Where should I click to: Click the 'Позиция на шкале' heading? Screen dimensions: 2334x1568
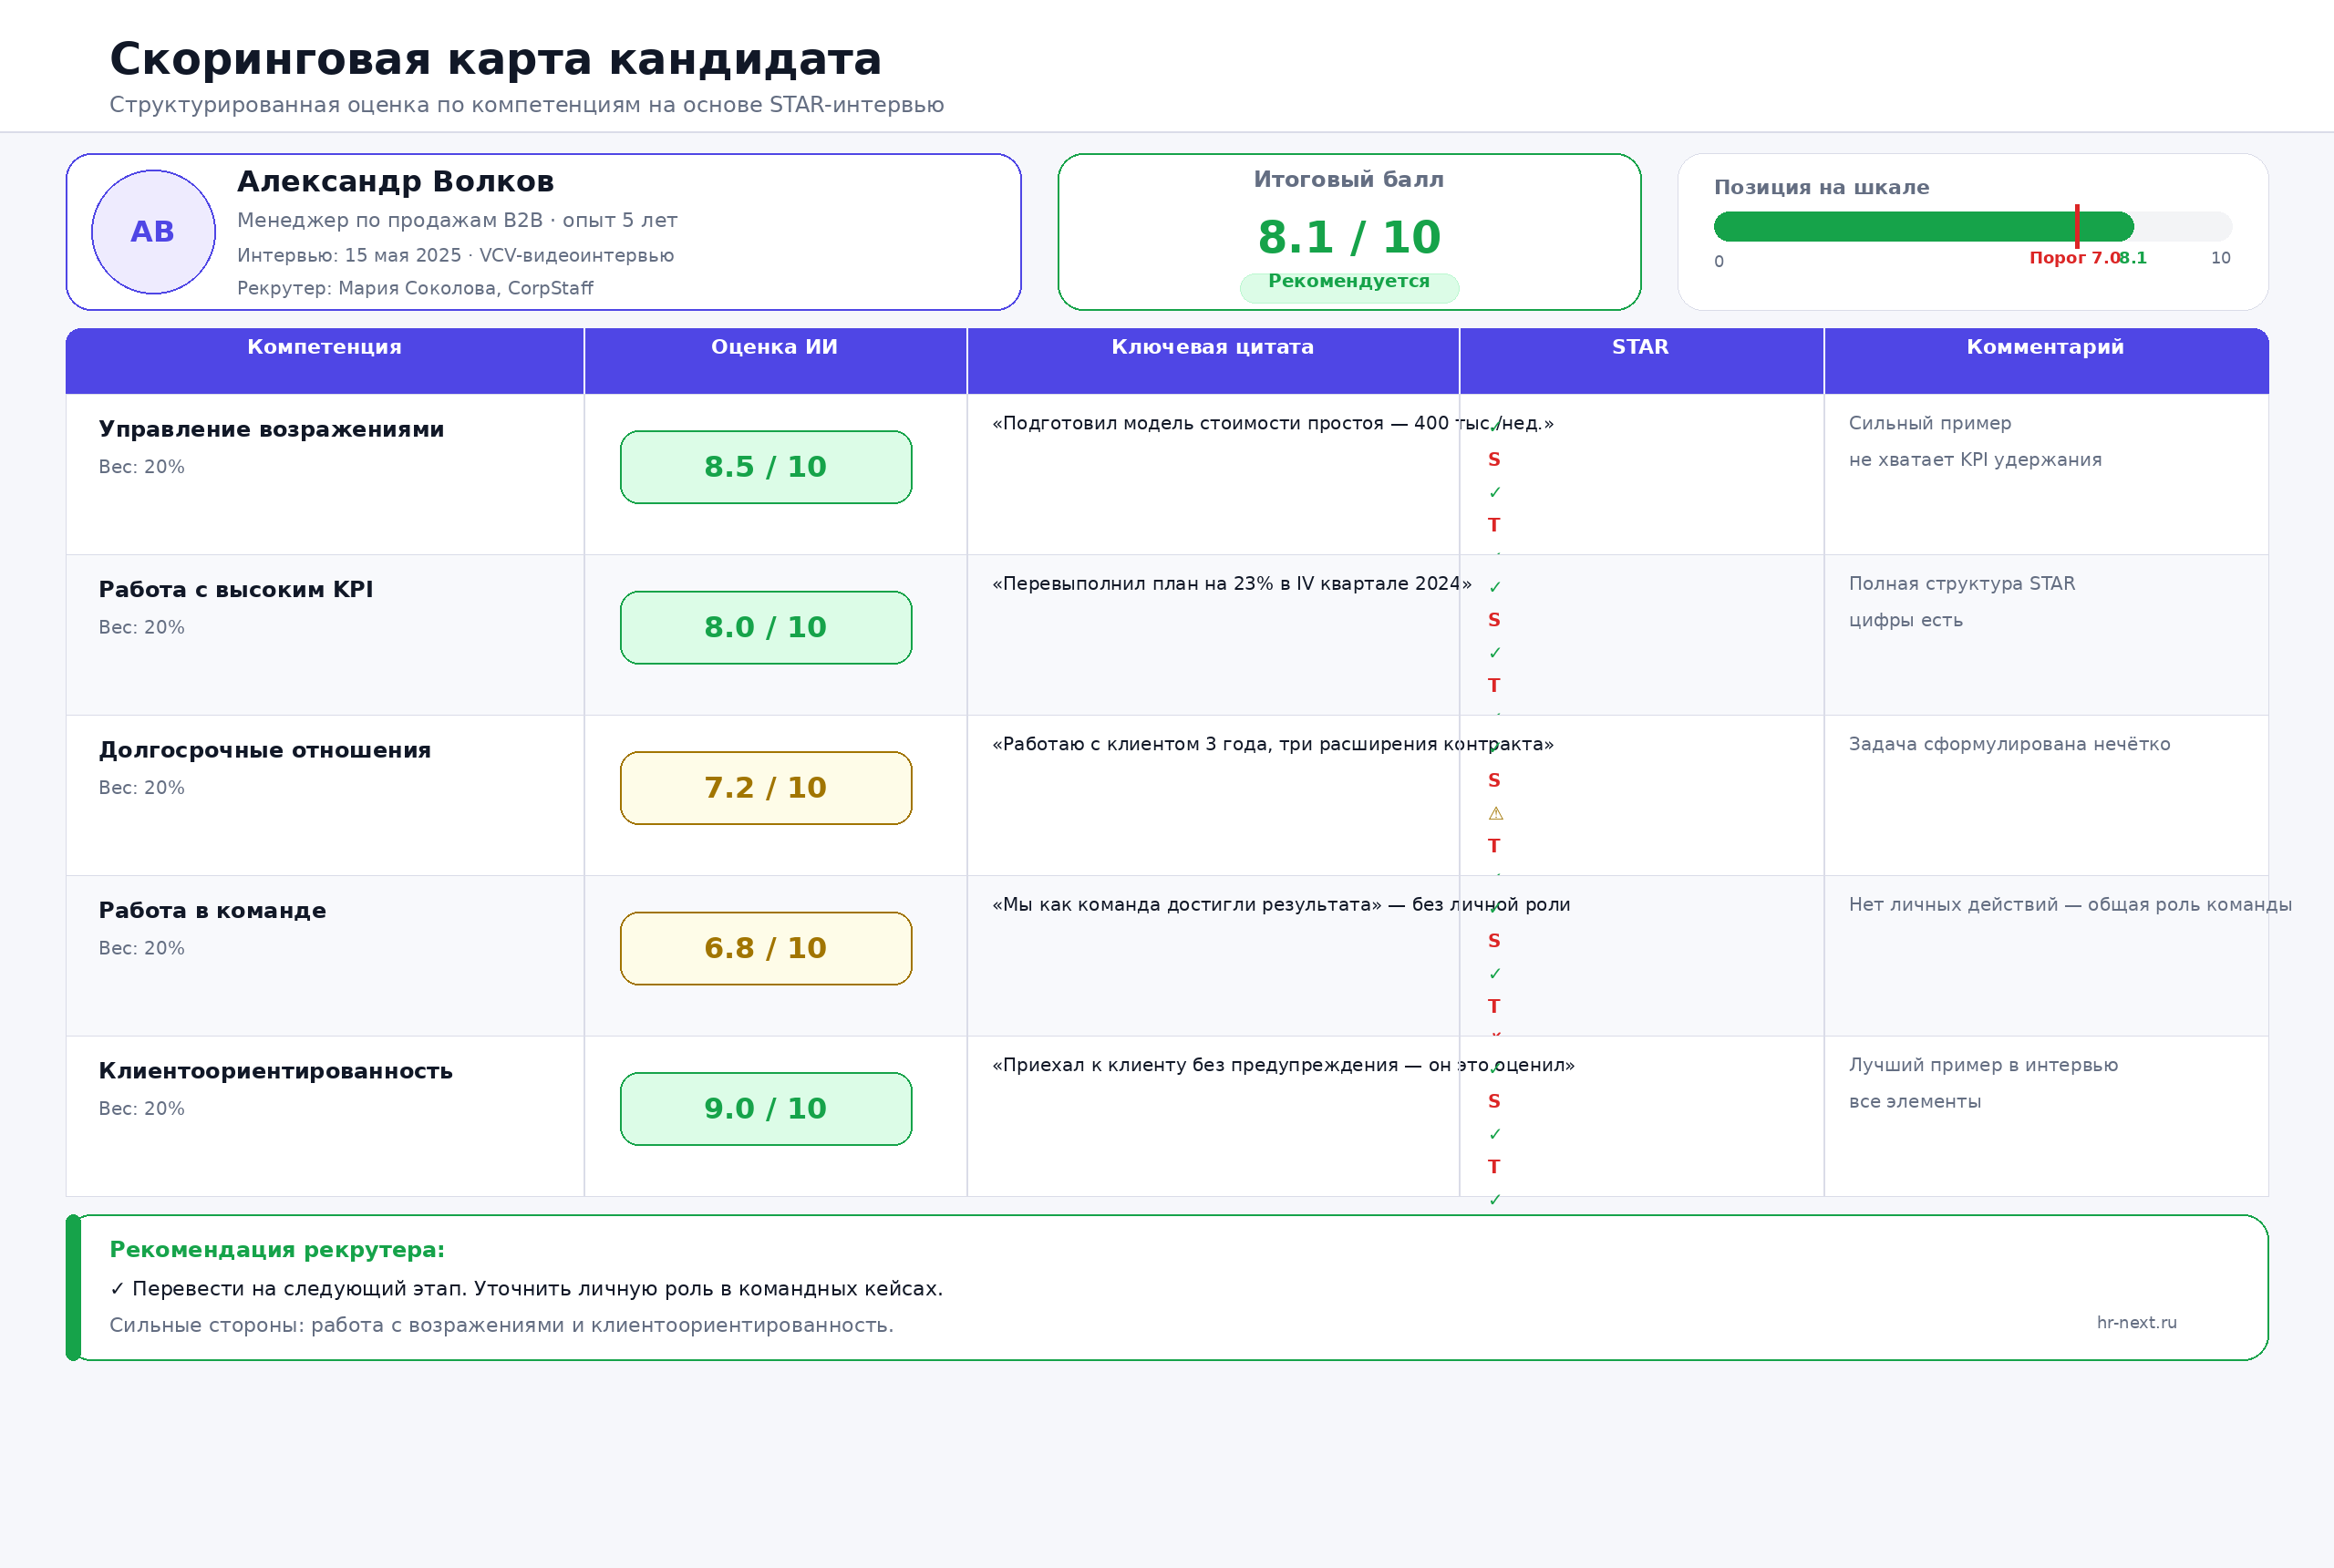(1822, 188)
